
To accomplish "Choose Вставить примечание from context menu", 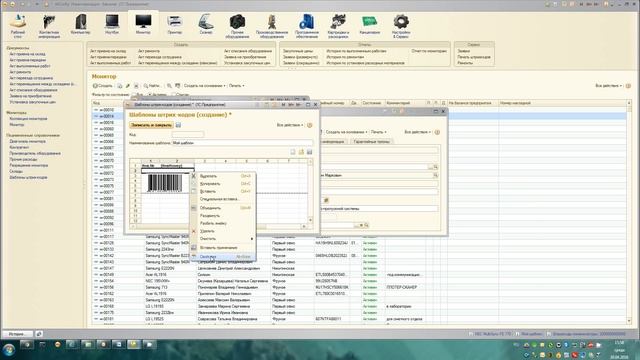I will pyautogui.click(x=223, y=247).
